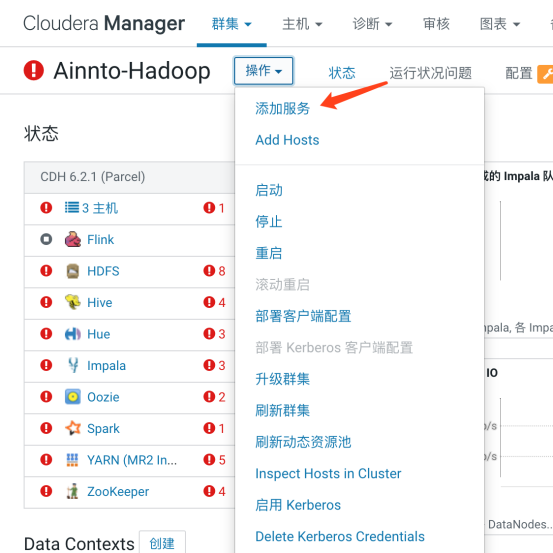Open the 群集 dropdown menu
This screenshot has width=553, height=553.
point(231,24)
